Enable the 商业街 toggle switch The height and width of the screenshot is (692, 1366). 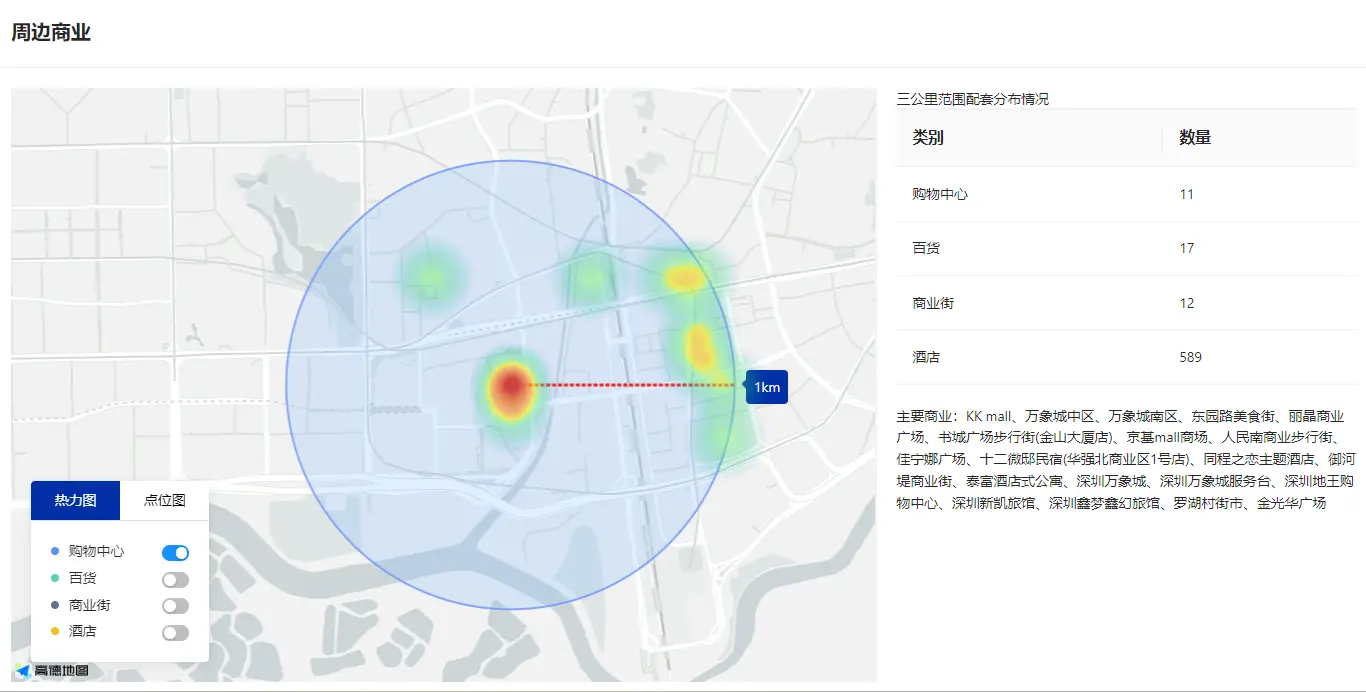(175, 605)
